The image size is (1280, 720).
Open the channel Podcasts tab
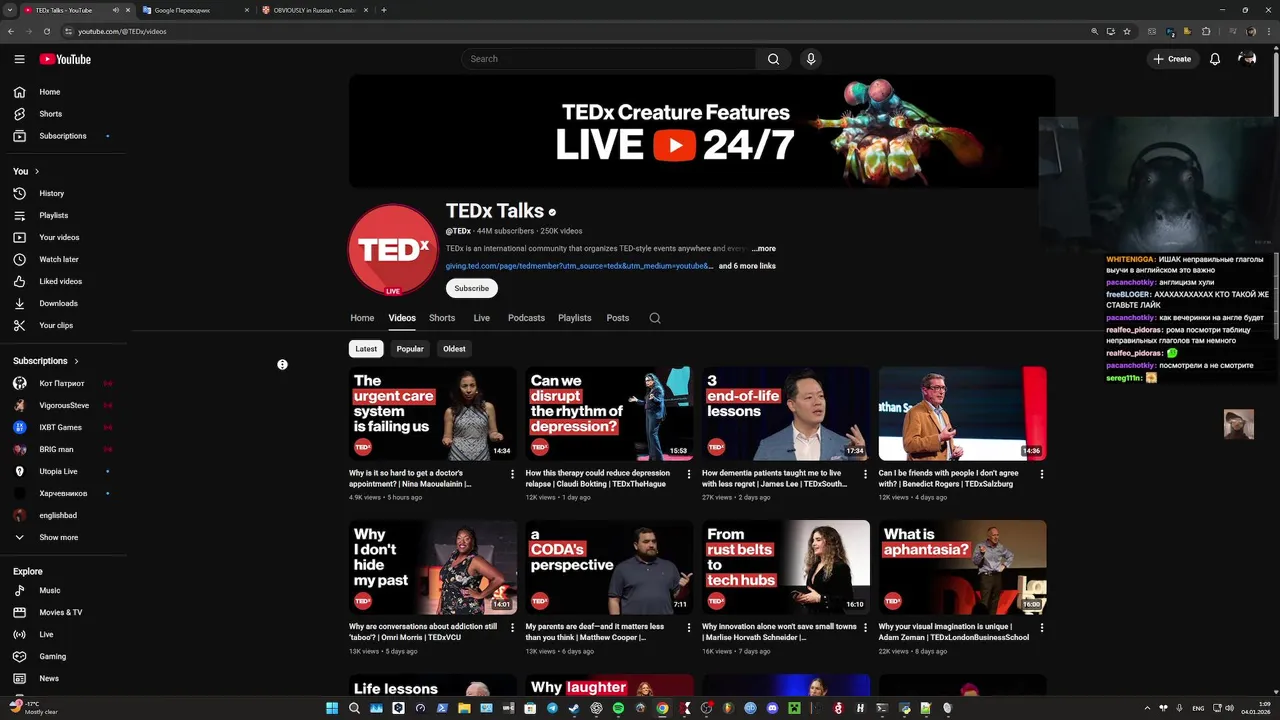coord(526,318)
